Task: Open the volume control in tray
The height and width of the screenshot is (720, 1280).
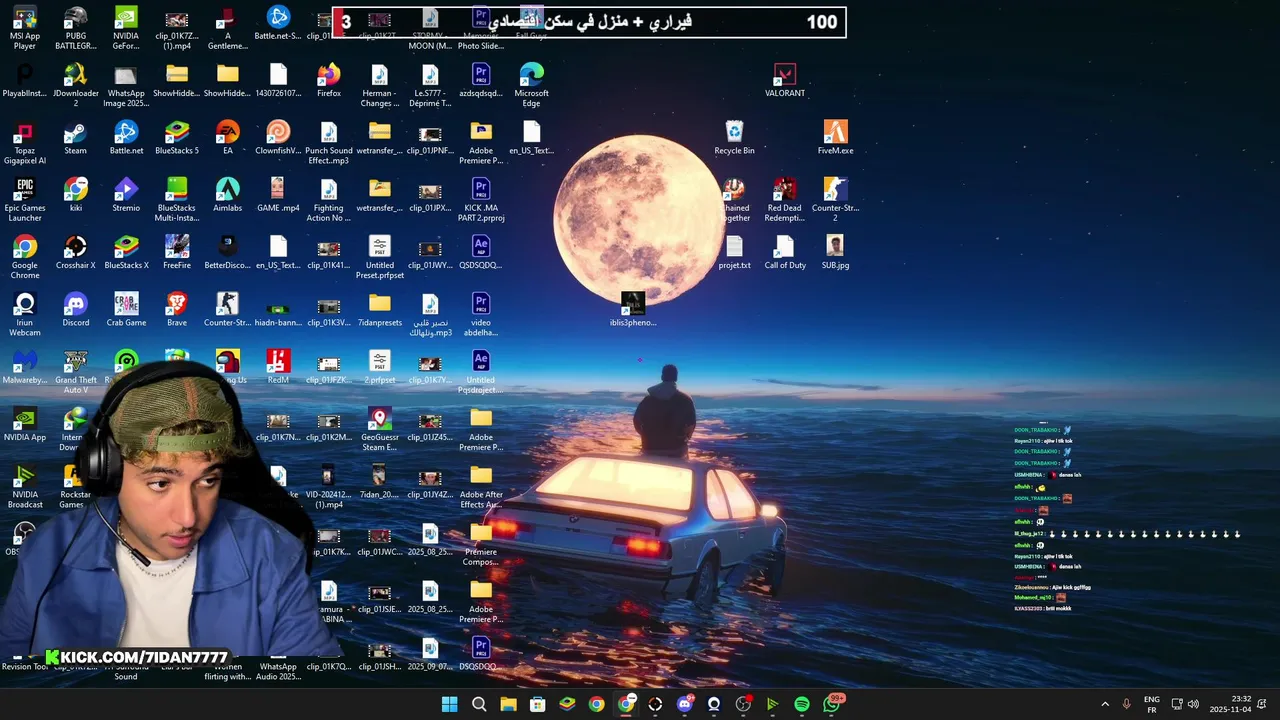Action: (x=1194, y=704)
